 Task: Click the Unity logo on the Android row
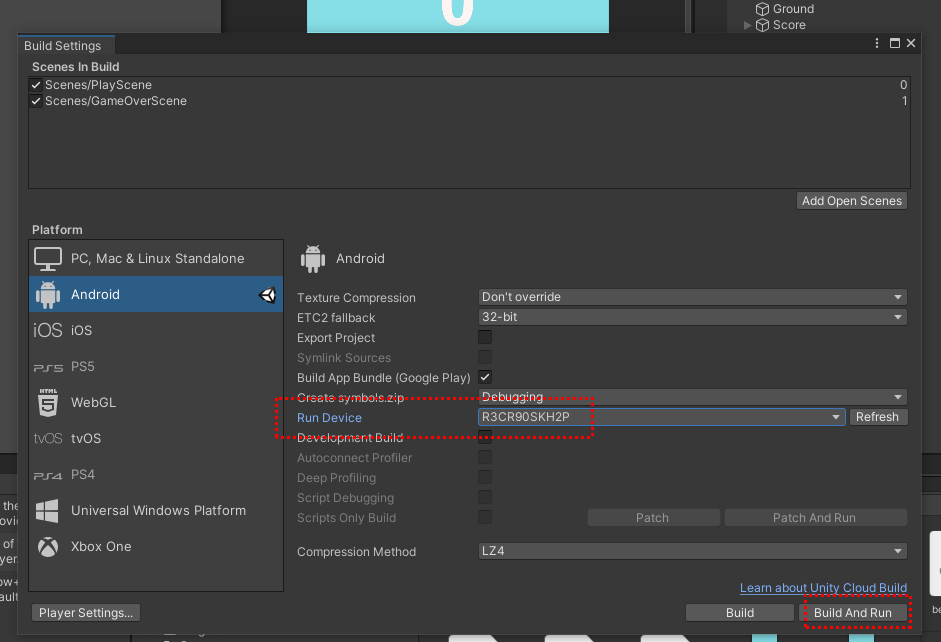point(268,295)
